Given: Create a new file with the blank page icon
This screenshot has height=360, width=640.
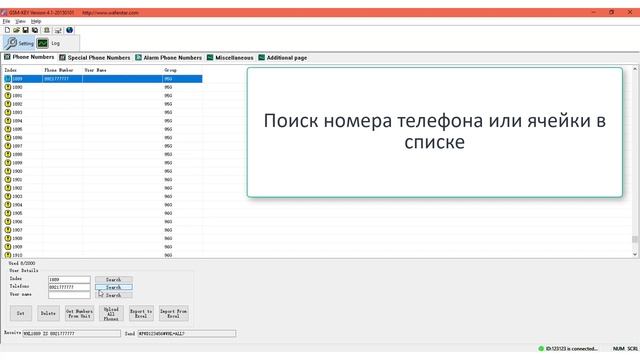Looking at the screenshot, I should coord(7,30).
